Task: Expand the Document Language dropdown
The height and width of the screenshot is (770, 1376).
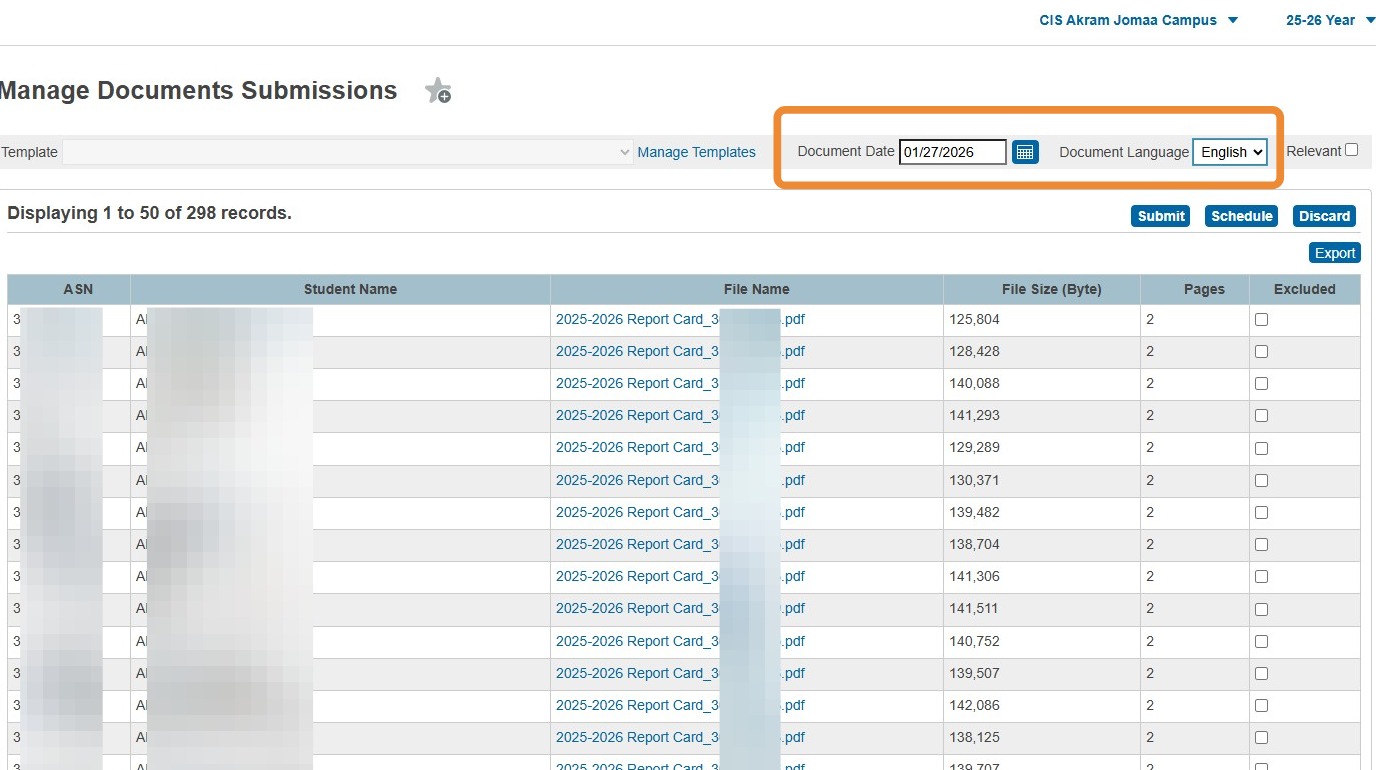Action: [1230, 152]
